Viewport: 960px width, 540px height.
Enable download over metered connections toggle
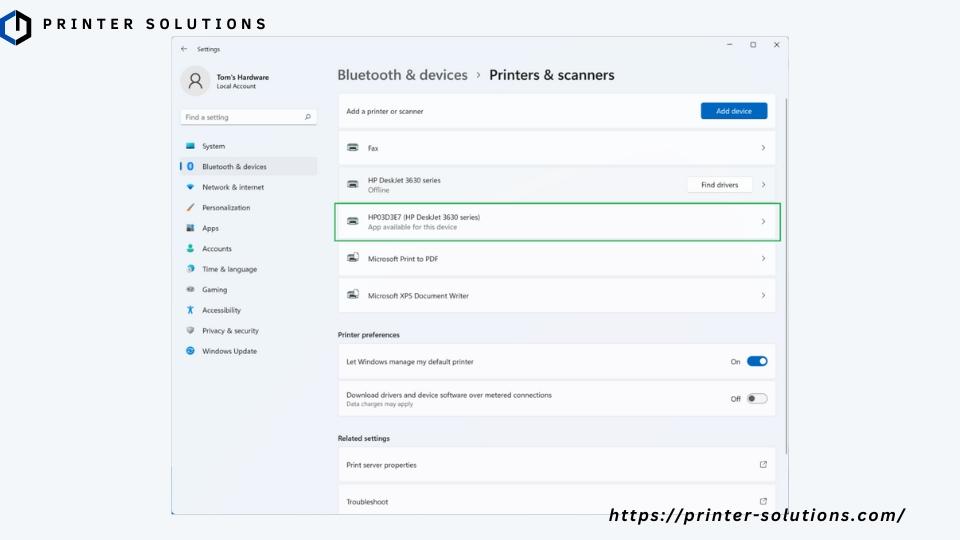(757, 399)
